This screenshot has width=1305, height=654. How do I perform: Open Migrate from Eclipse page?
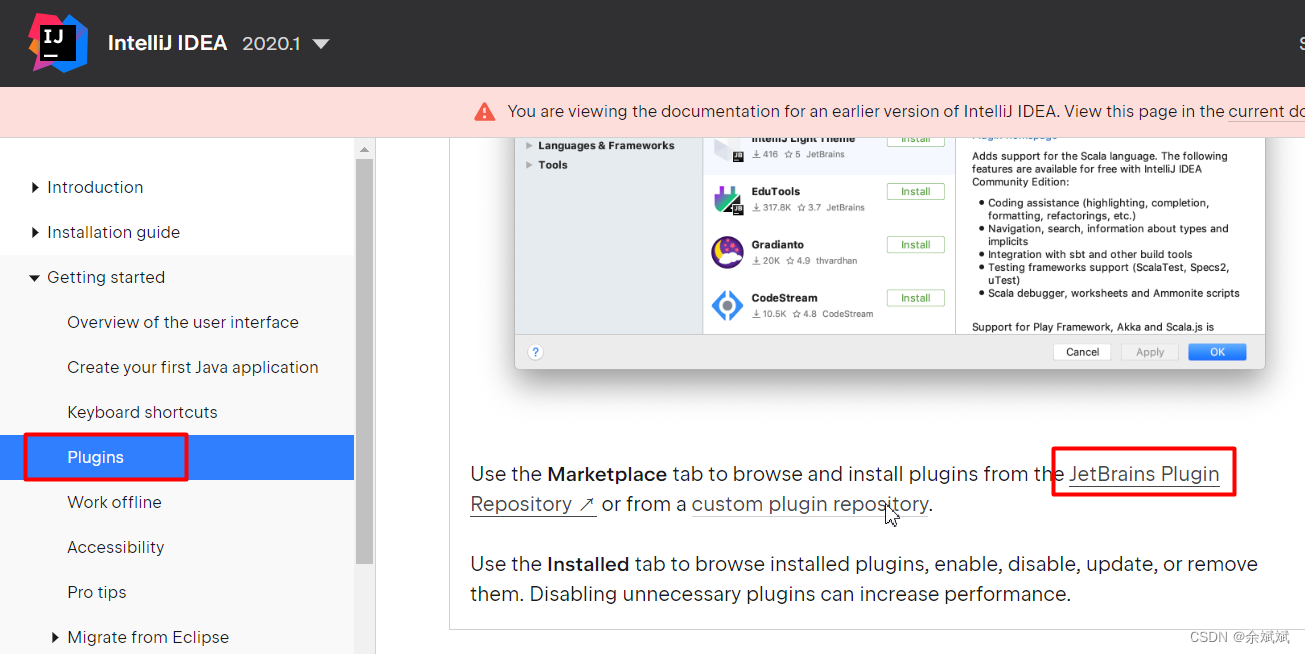coord(148,637)
